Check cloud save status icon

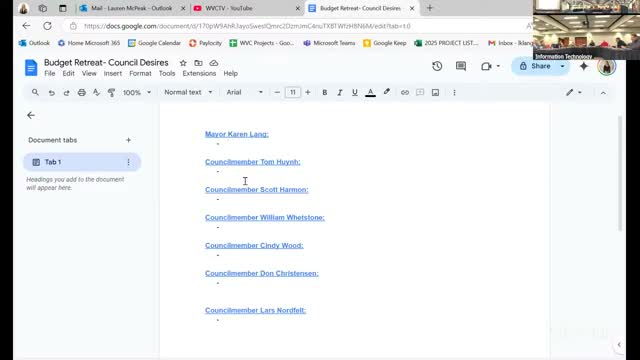click(x=213, y=63)
